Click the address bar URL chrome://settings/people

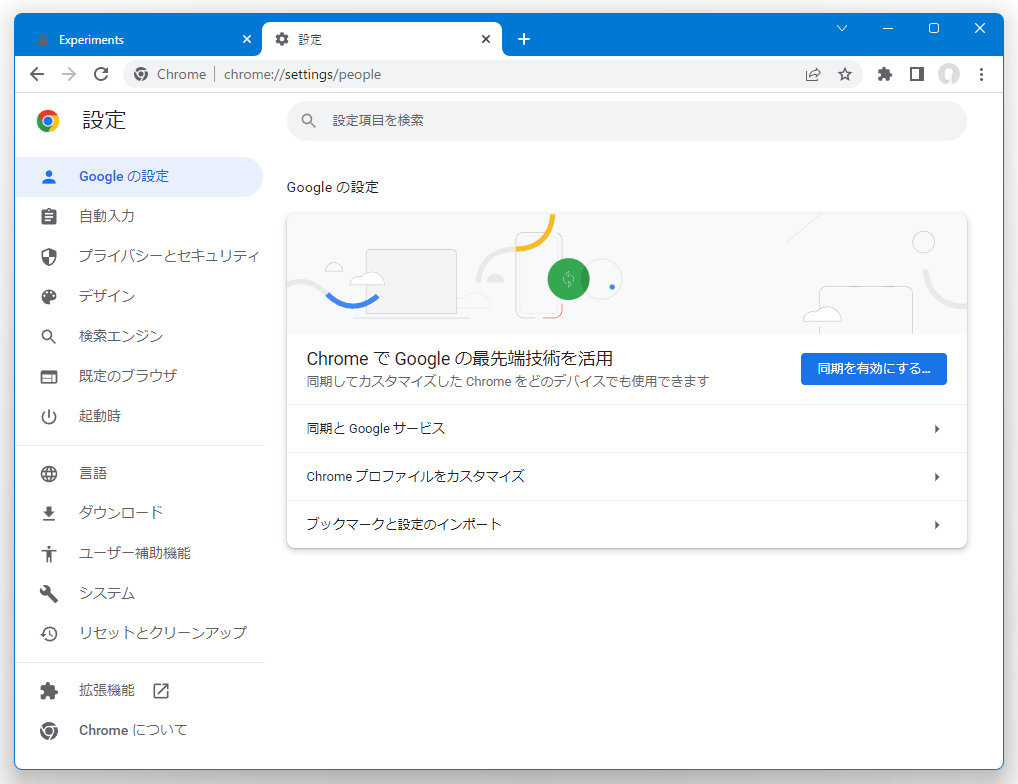pos(303,75)
